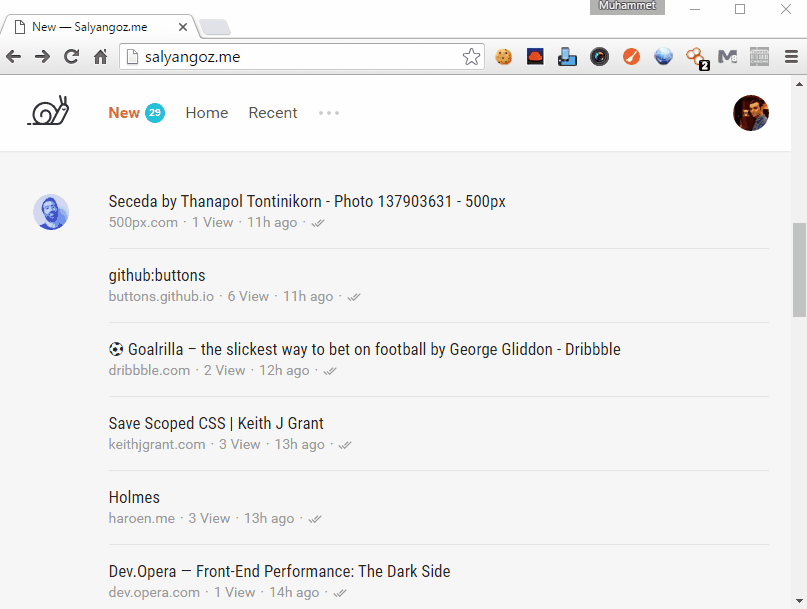Click the dev.opera.com source domain
The height and width of the screenshot is (609, 807).
pyautogui.click(x=154, y=593)
